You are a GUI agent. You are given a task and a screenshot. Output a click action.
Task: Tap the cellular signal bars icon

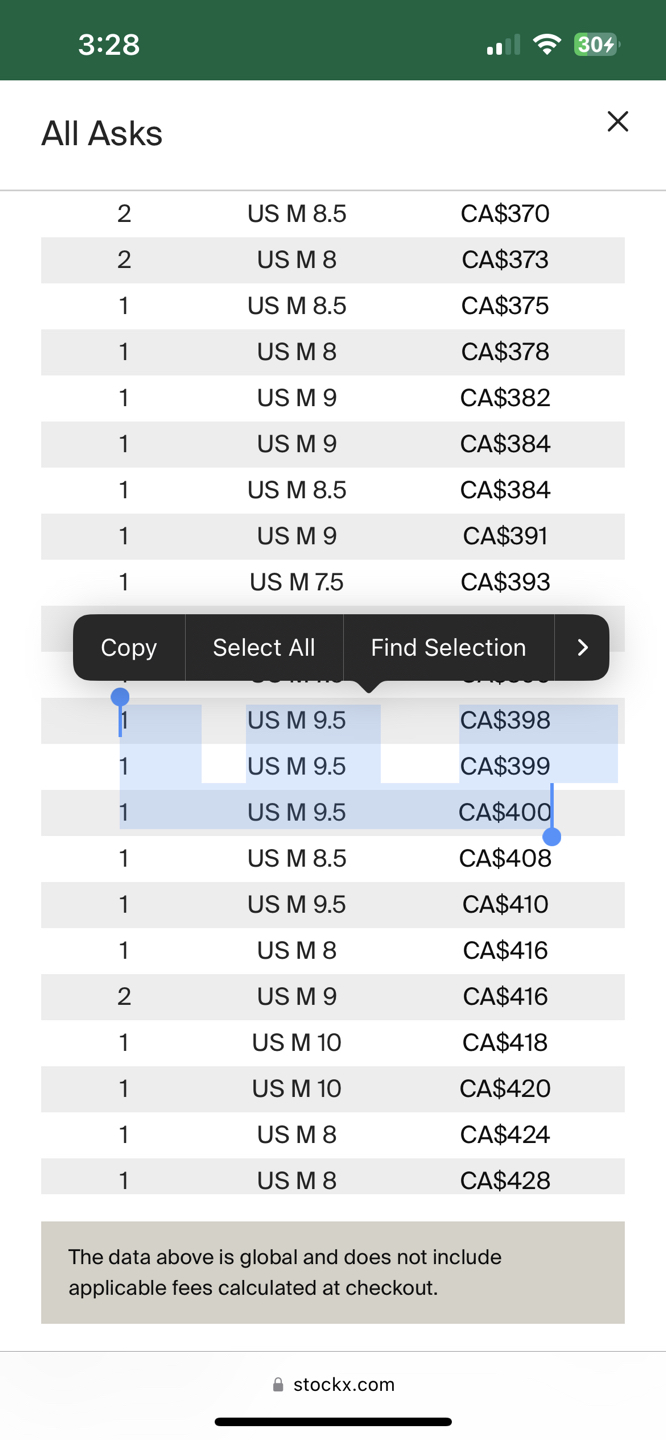coord(503,45)
